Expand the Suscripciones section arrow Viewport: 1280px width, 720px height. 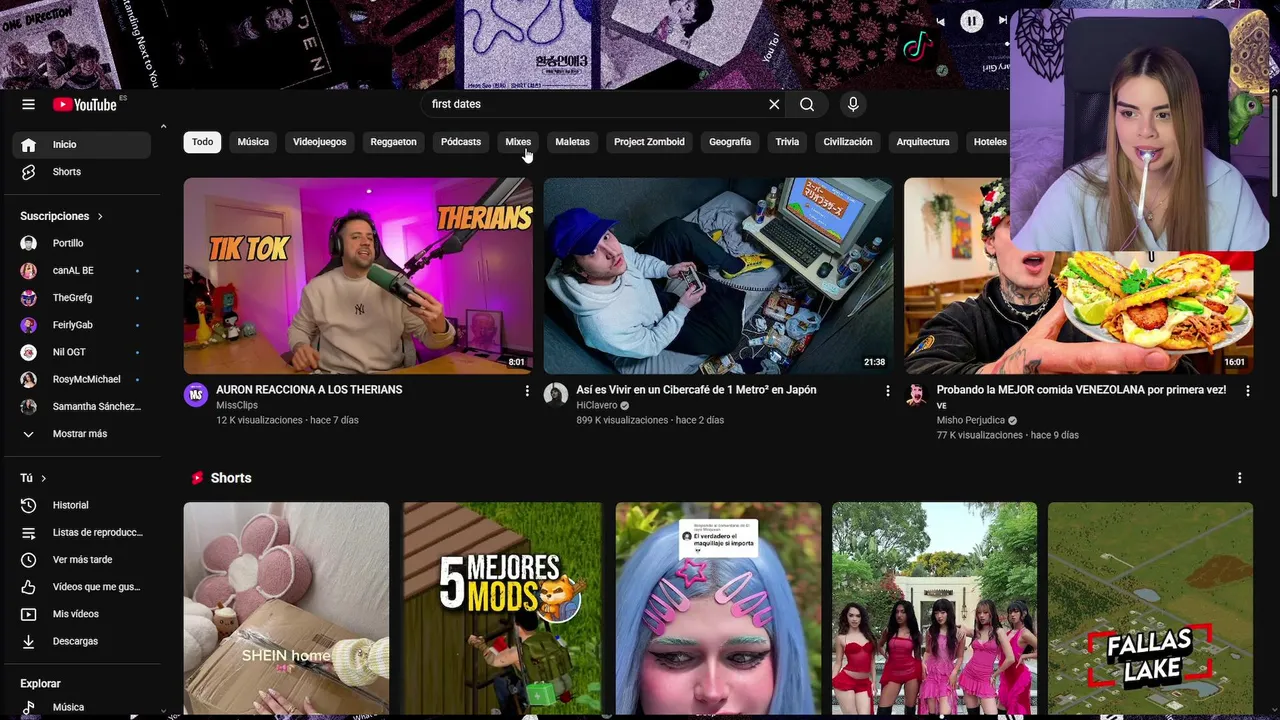(x=100, y=216)
